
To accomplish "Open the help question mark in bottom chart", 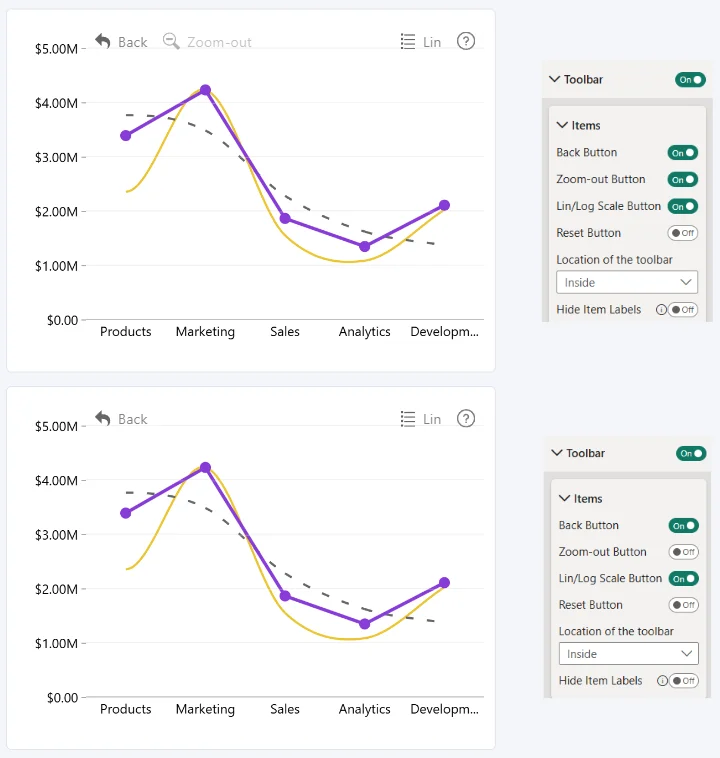I will click(x=466, y=418).
